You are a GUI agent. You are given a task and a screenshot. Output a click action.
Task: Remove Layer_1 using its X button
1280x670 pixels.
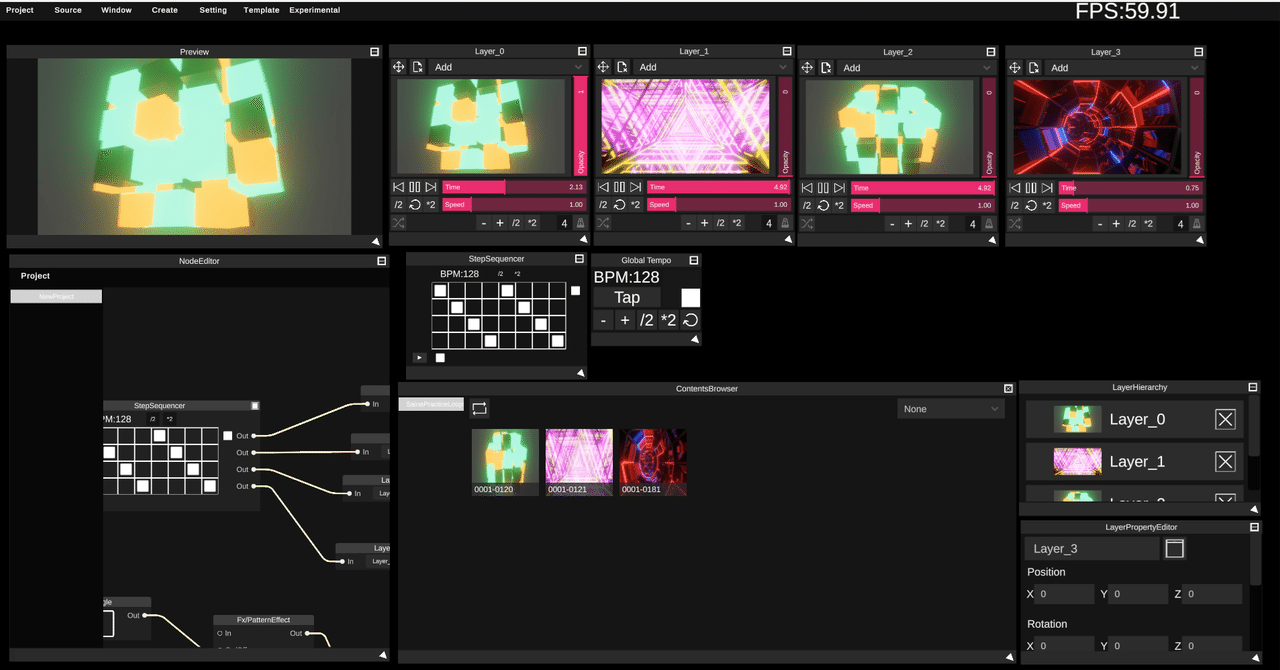tap(1225, 461)
